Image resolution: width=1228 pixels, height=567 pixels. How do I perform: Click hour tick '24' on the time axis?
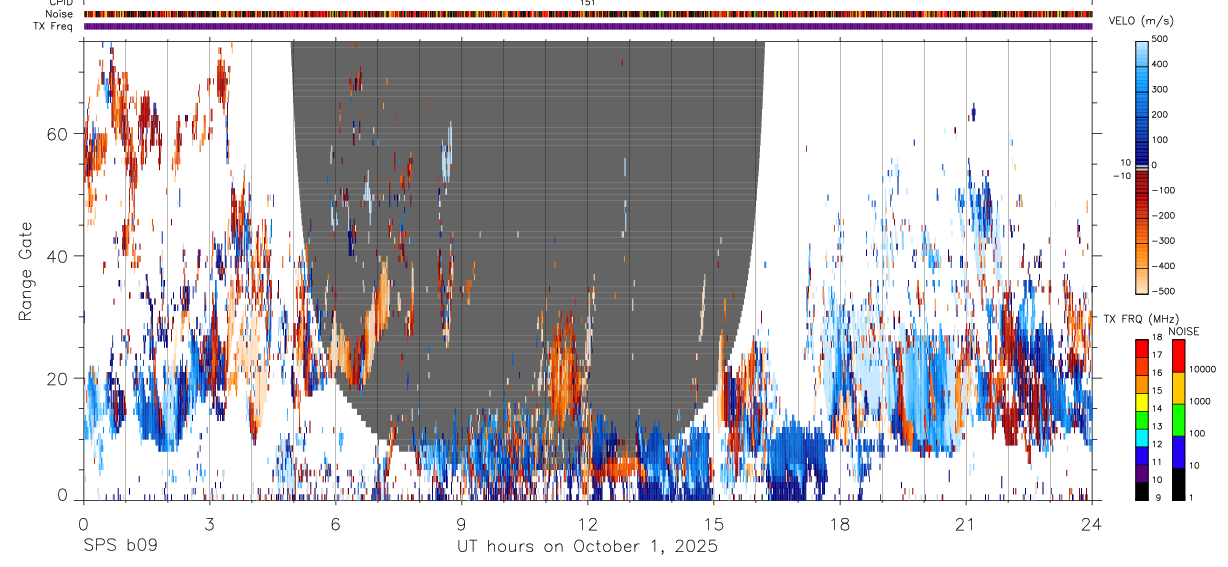(x=1092, y=523)
